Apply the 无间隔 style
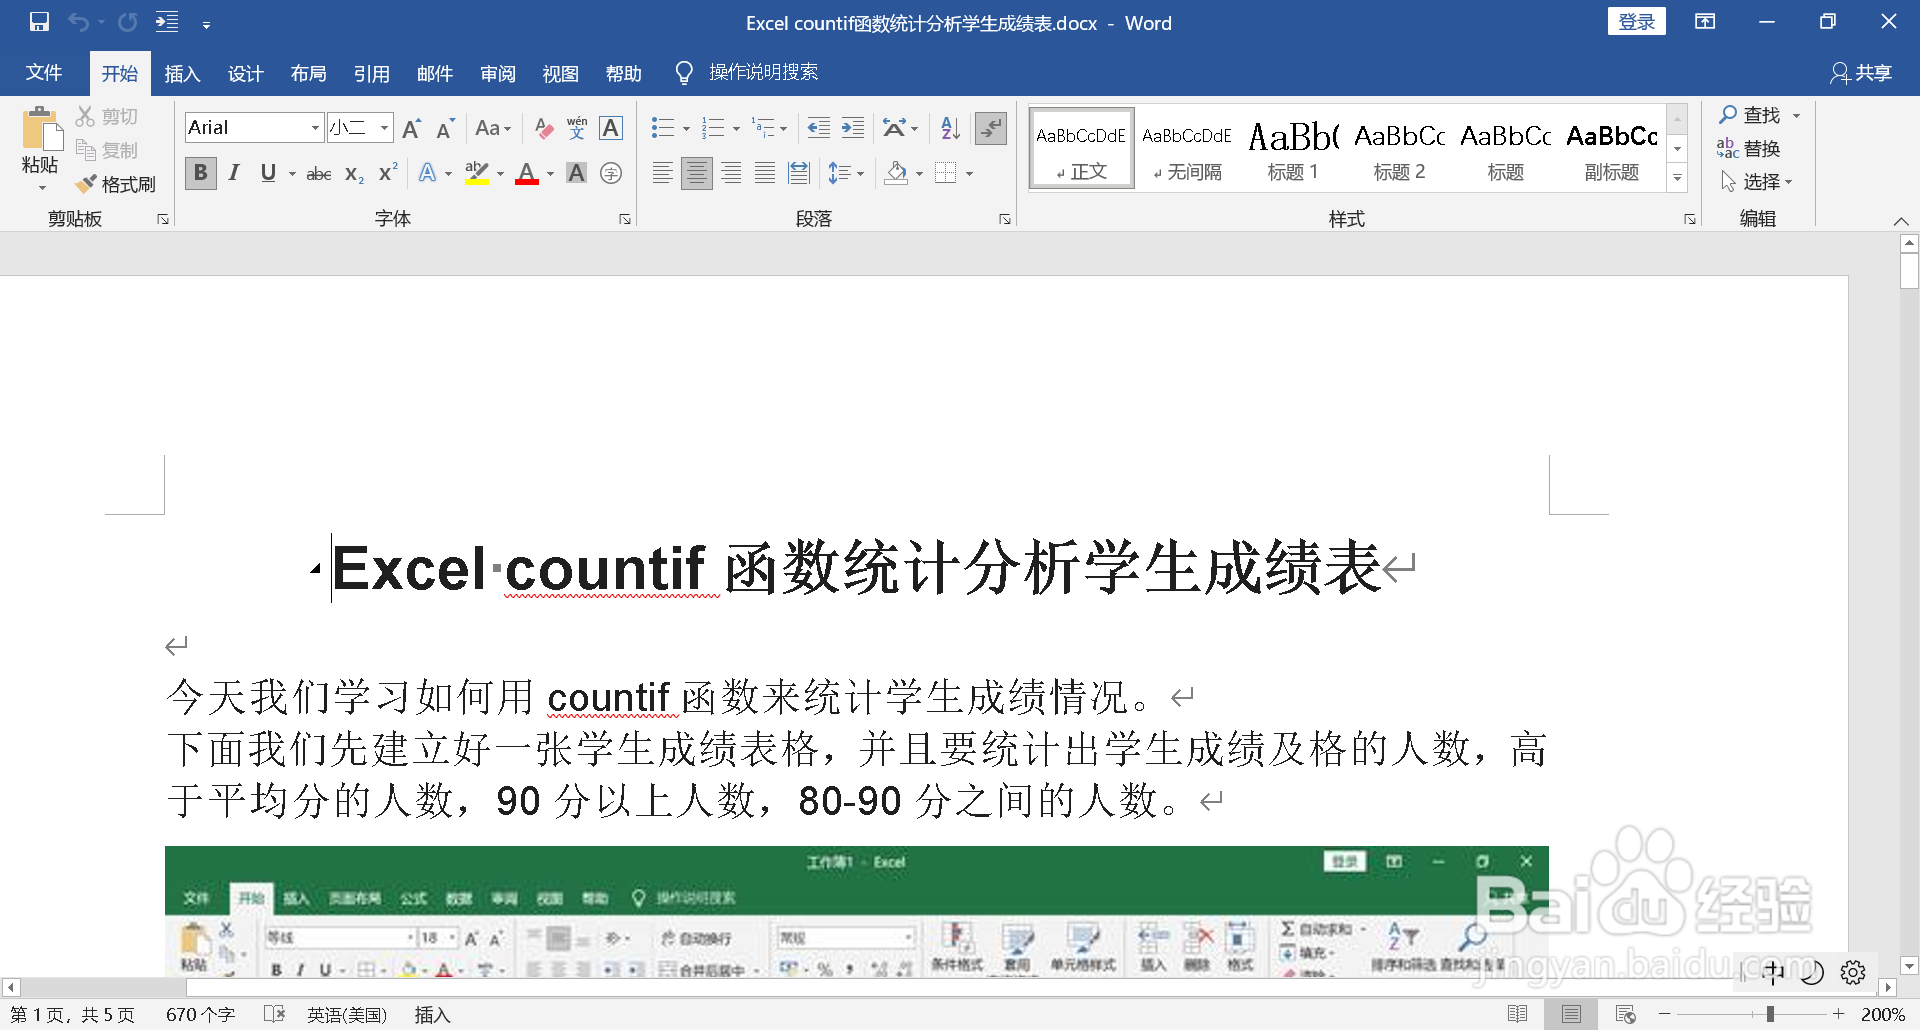The height and width of the screenshot is (1030, 1920). 1187,149
